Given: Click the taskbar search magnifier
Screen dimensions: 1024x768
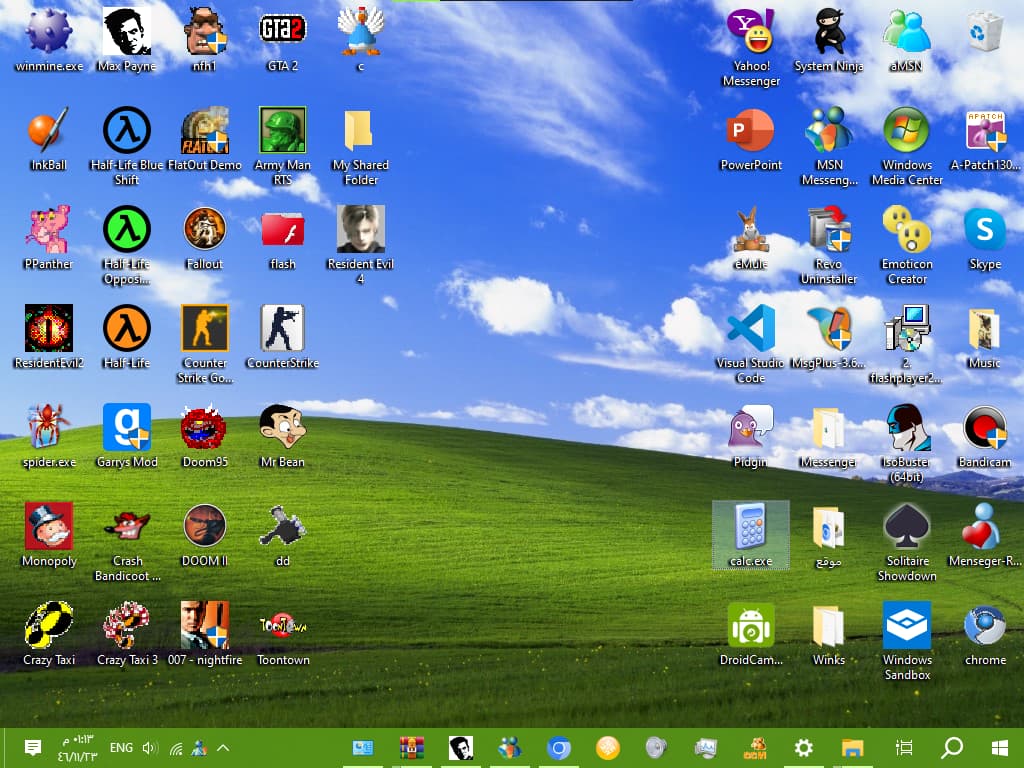Looking at the screenshot, I should [x=952, y=748].
